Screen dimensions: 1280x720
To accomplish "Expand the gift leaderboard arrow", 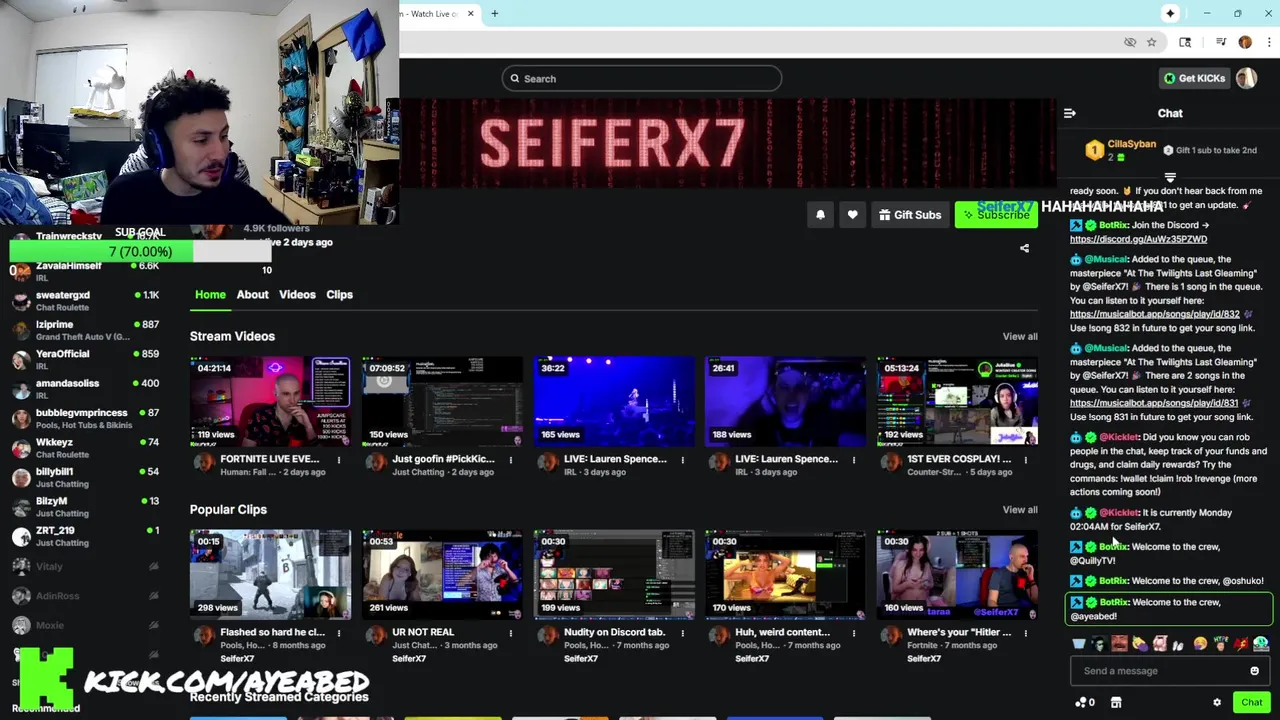I will pyautogui.click(x=1170, y=177).
